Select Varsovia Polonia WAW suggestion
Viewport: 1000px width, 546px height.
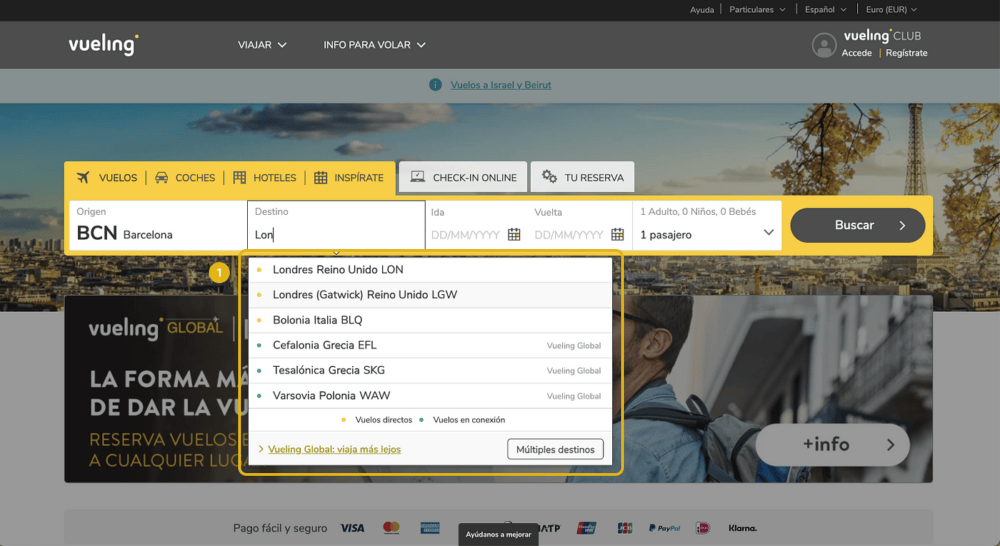(x=430, y=395)
